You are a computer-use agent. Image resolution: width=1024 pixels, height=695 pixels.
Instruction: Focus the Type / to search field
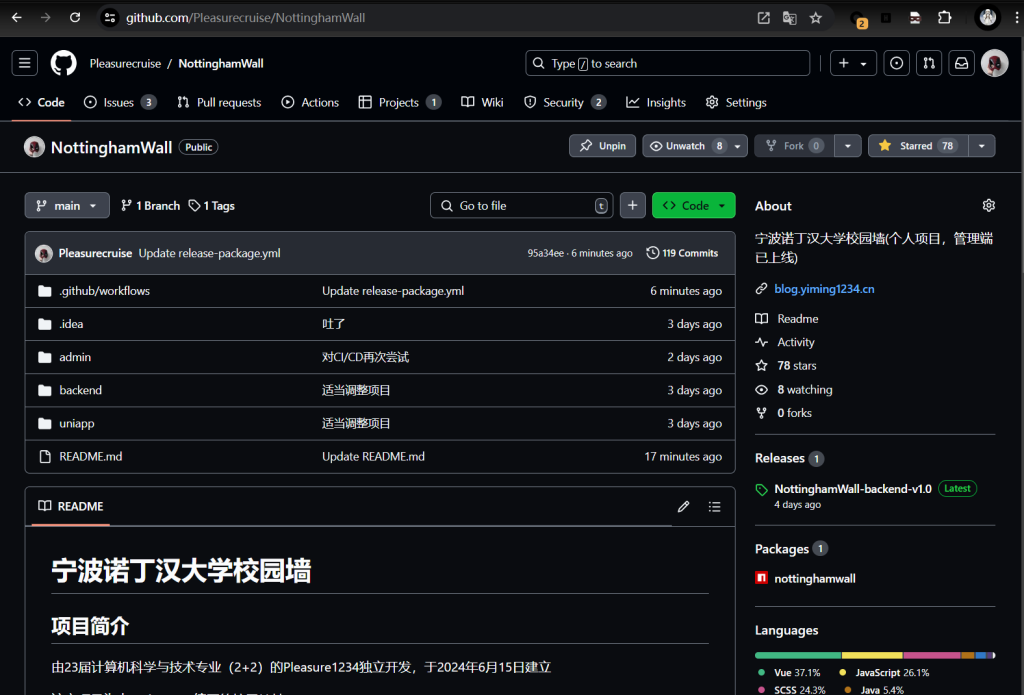tap(667, 63)
